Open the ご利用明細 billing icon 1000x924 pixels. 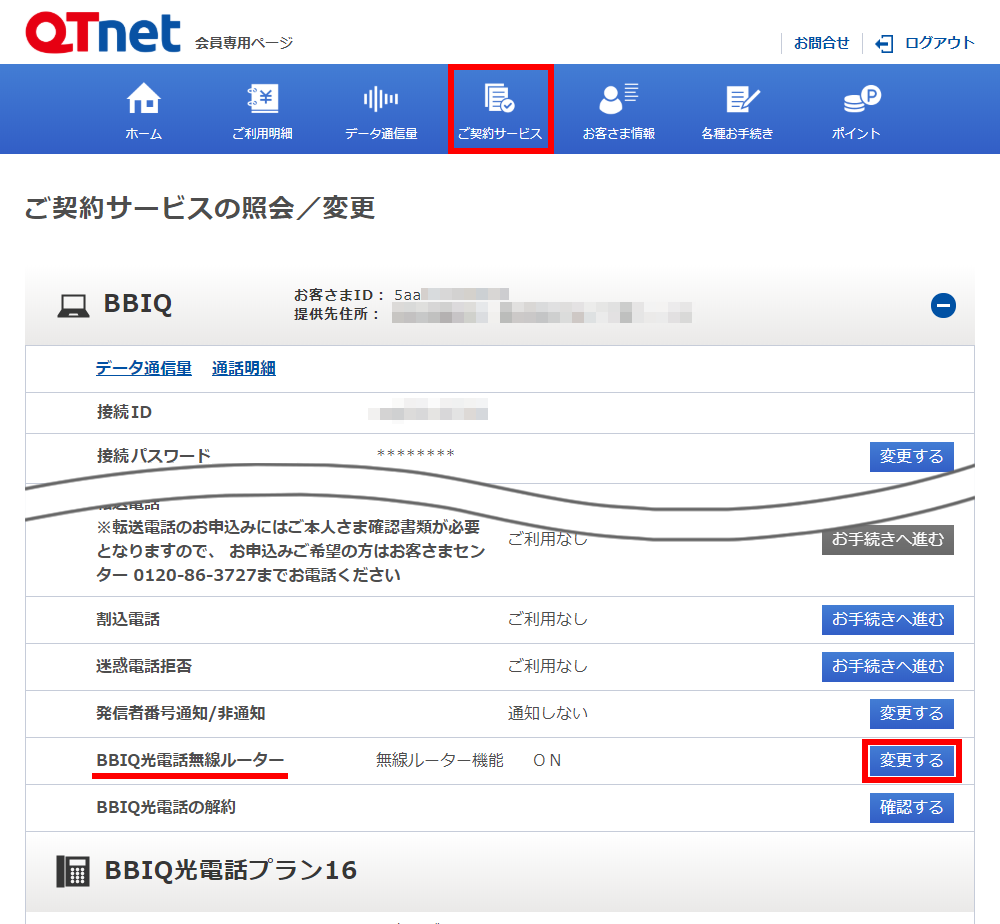[262, 99]
